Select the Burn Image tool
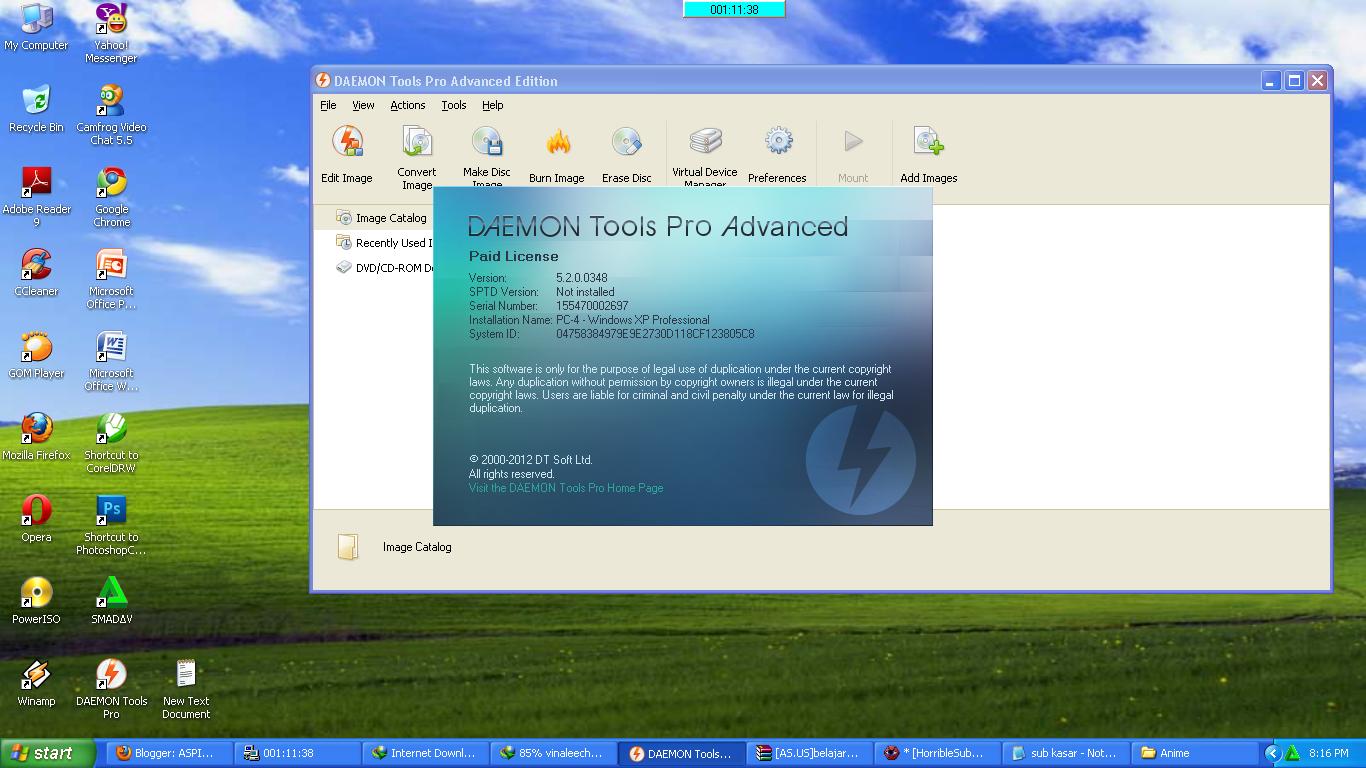The width and height of the screenshot is (1366, 768). click(x=556, y=152)
